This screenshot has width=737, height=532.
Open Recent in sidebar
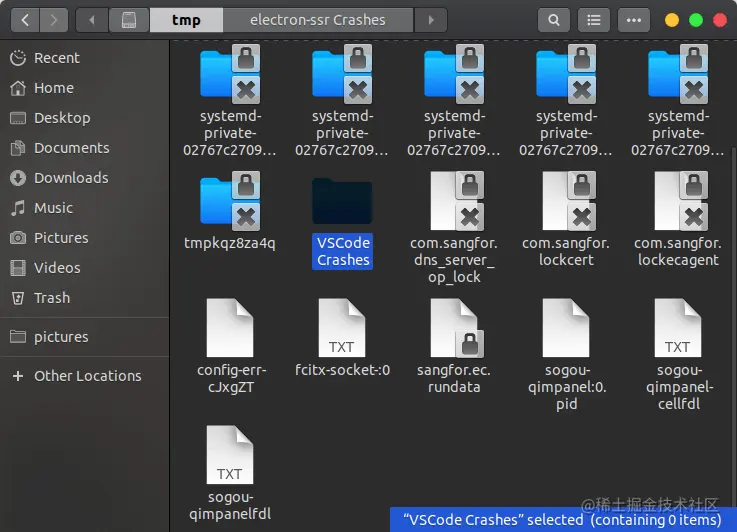tap(85, 58)
